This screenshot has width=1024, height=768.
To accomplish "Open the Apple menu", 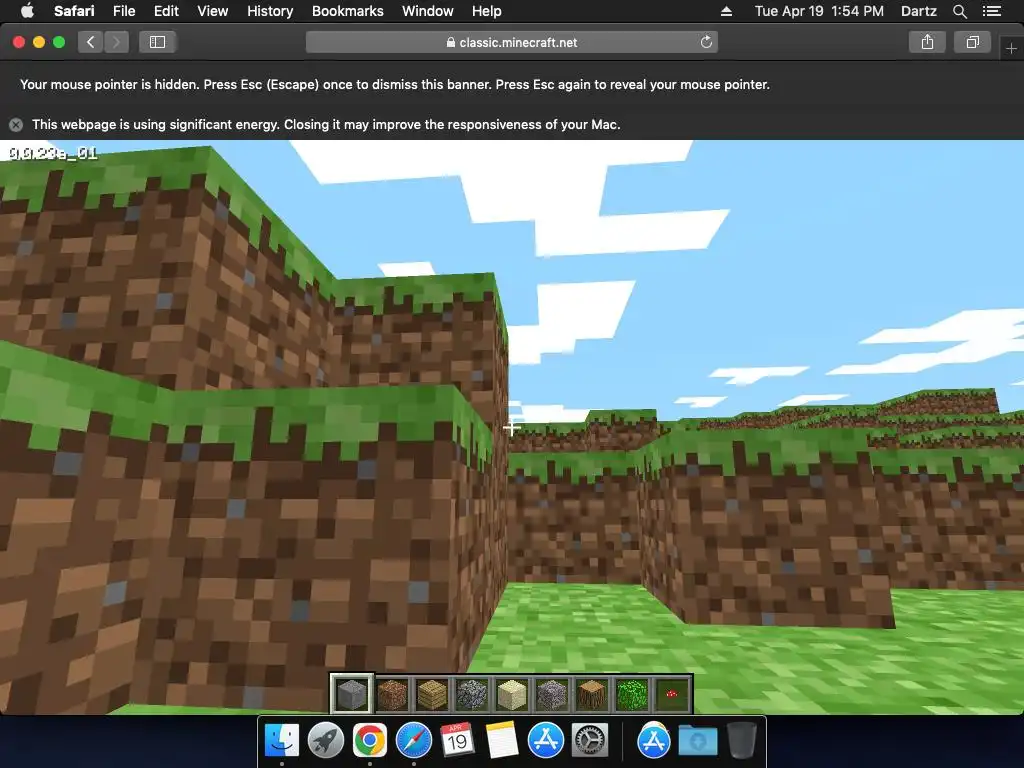I will pos(27,11).
